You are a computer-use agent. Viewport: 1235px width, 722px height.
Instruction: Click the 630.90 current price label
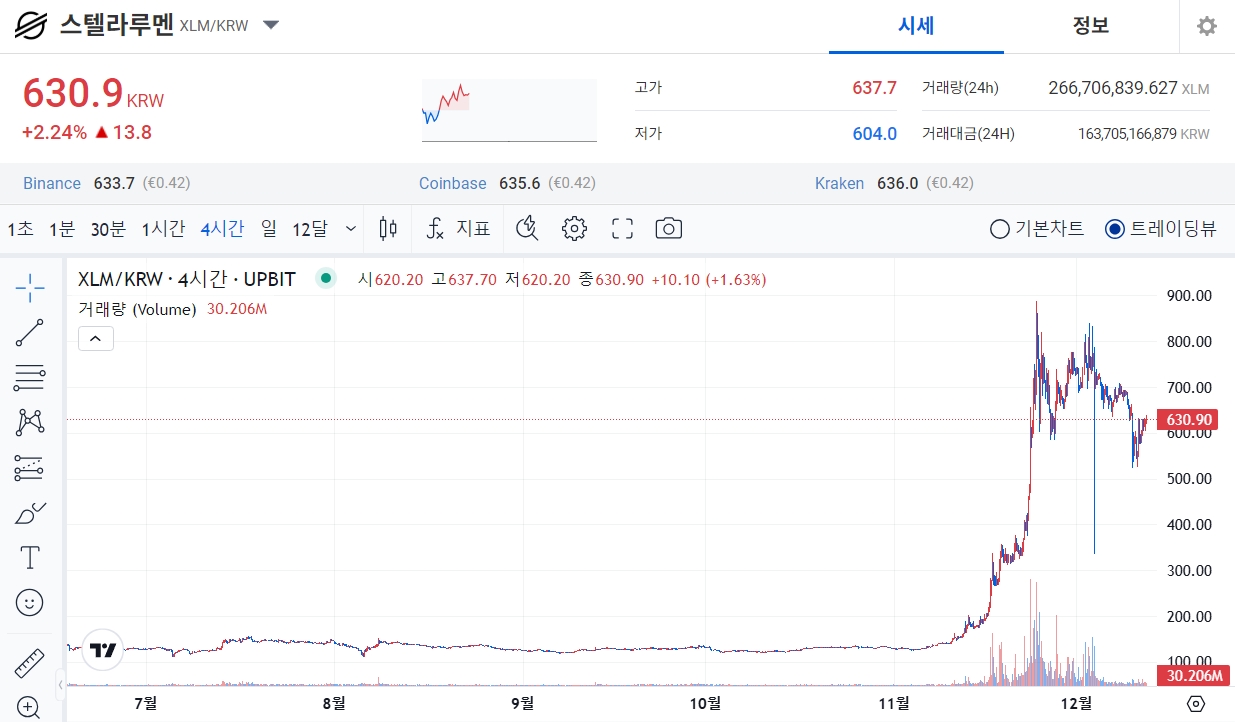tap(1186, 420)
